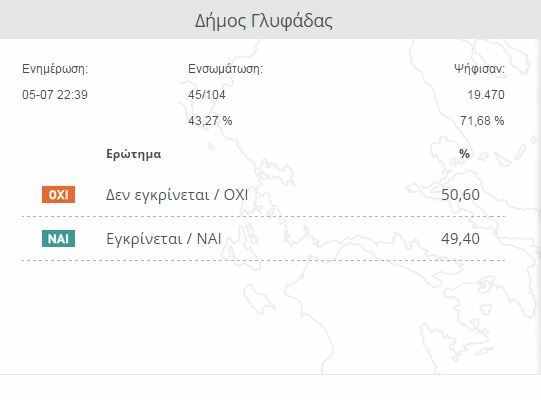The image size is (541, 400).
Task: Click the 05-07 22:39 update timestamp
Action: click(55, 95)
